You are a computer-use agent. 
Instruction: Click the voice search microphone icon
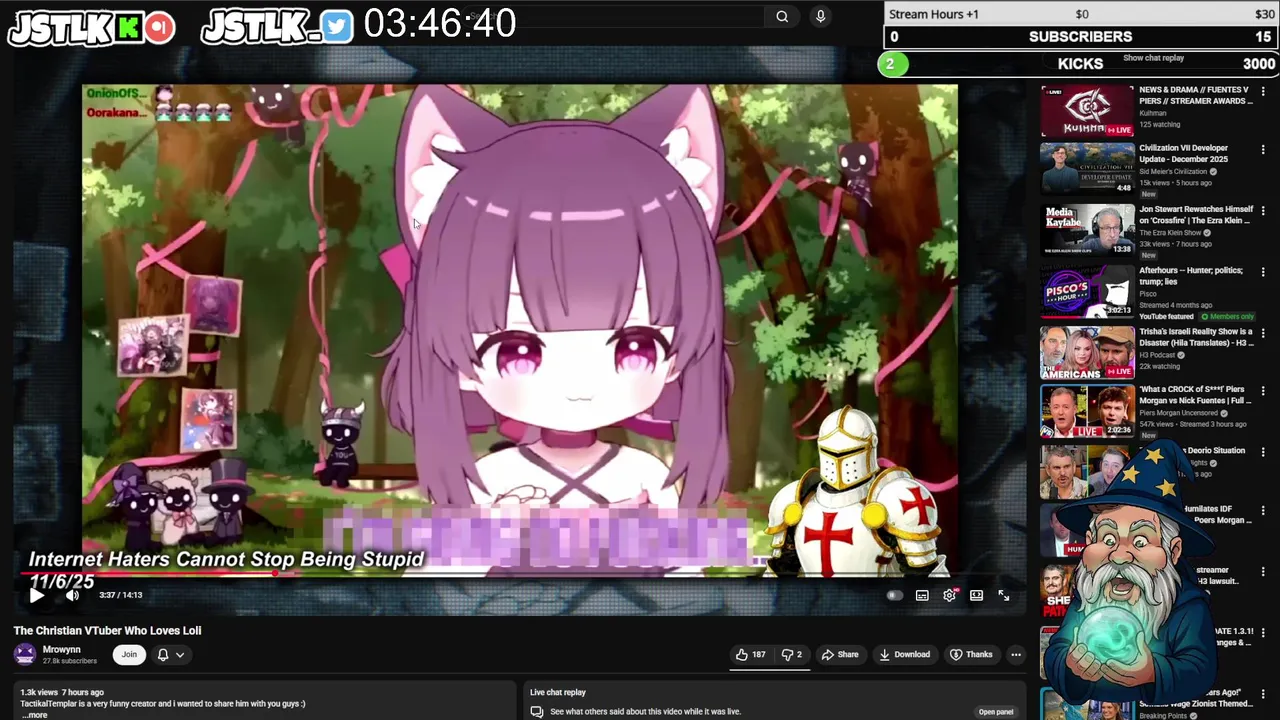[820, 16]
